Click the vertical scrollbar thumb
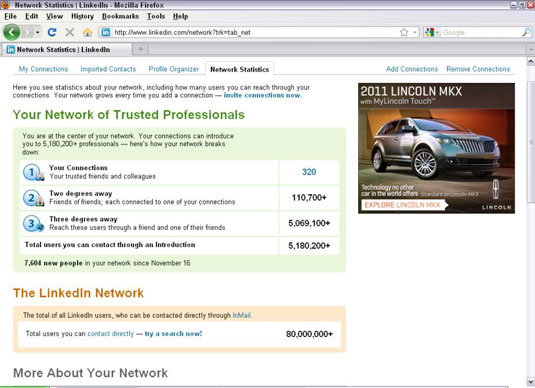 pyautogui.click(x=531, y=142)
